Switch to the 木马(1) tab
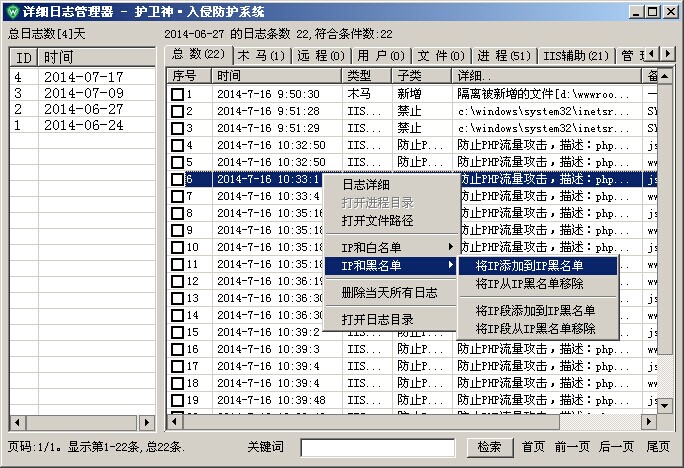This screenshot has width=684, height=468. click(x=262, y=55)
